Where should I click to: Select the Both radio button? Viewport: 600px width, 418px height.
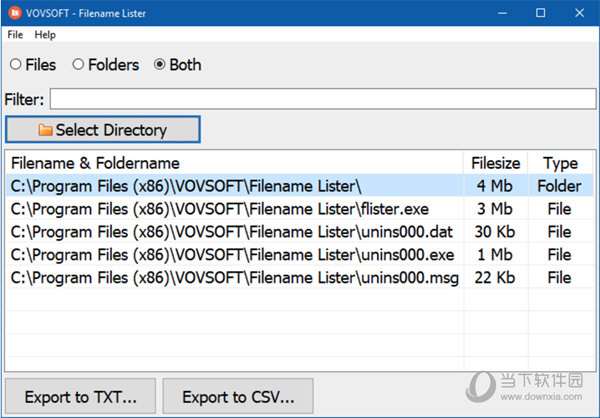[x=178, y=64]
